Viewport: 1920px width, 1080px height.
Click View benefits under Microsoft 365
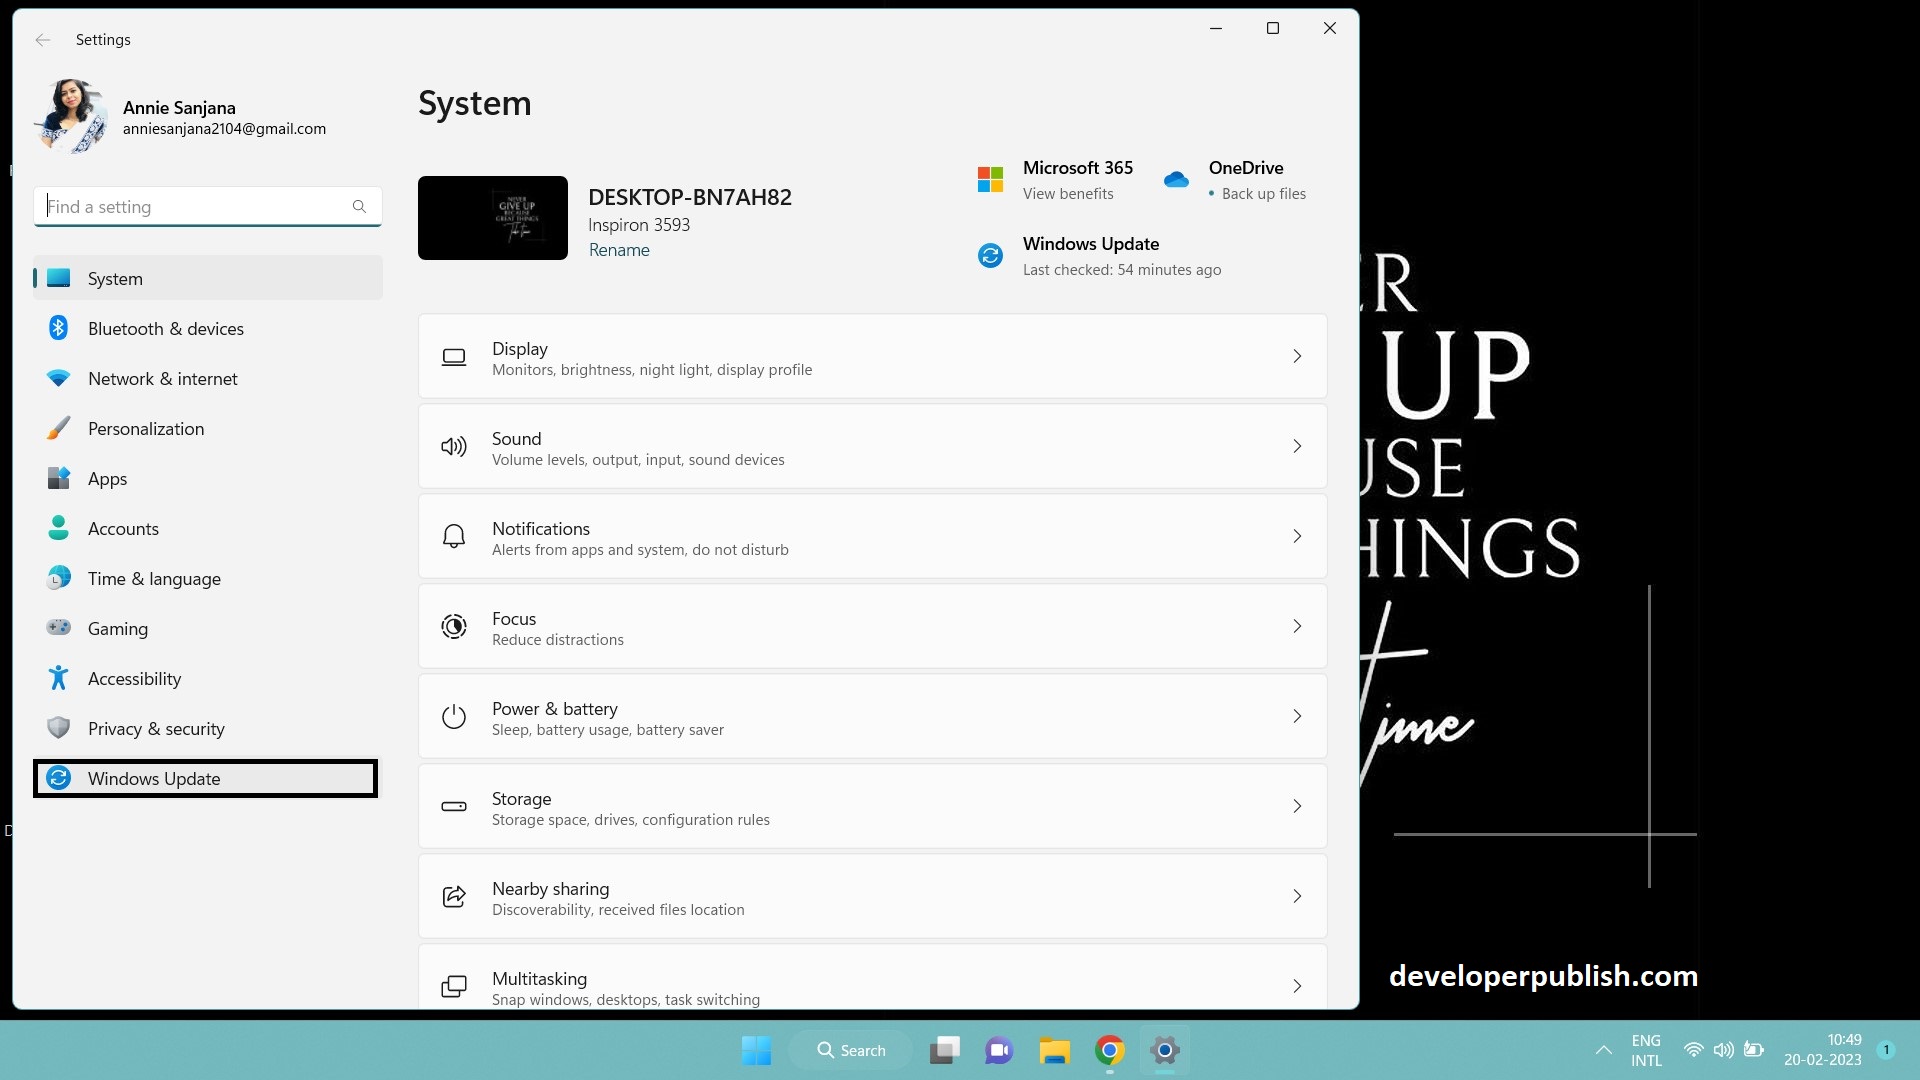point(1067,194)
